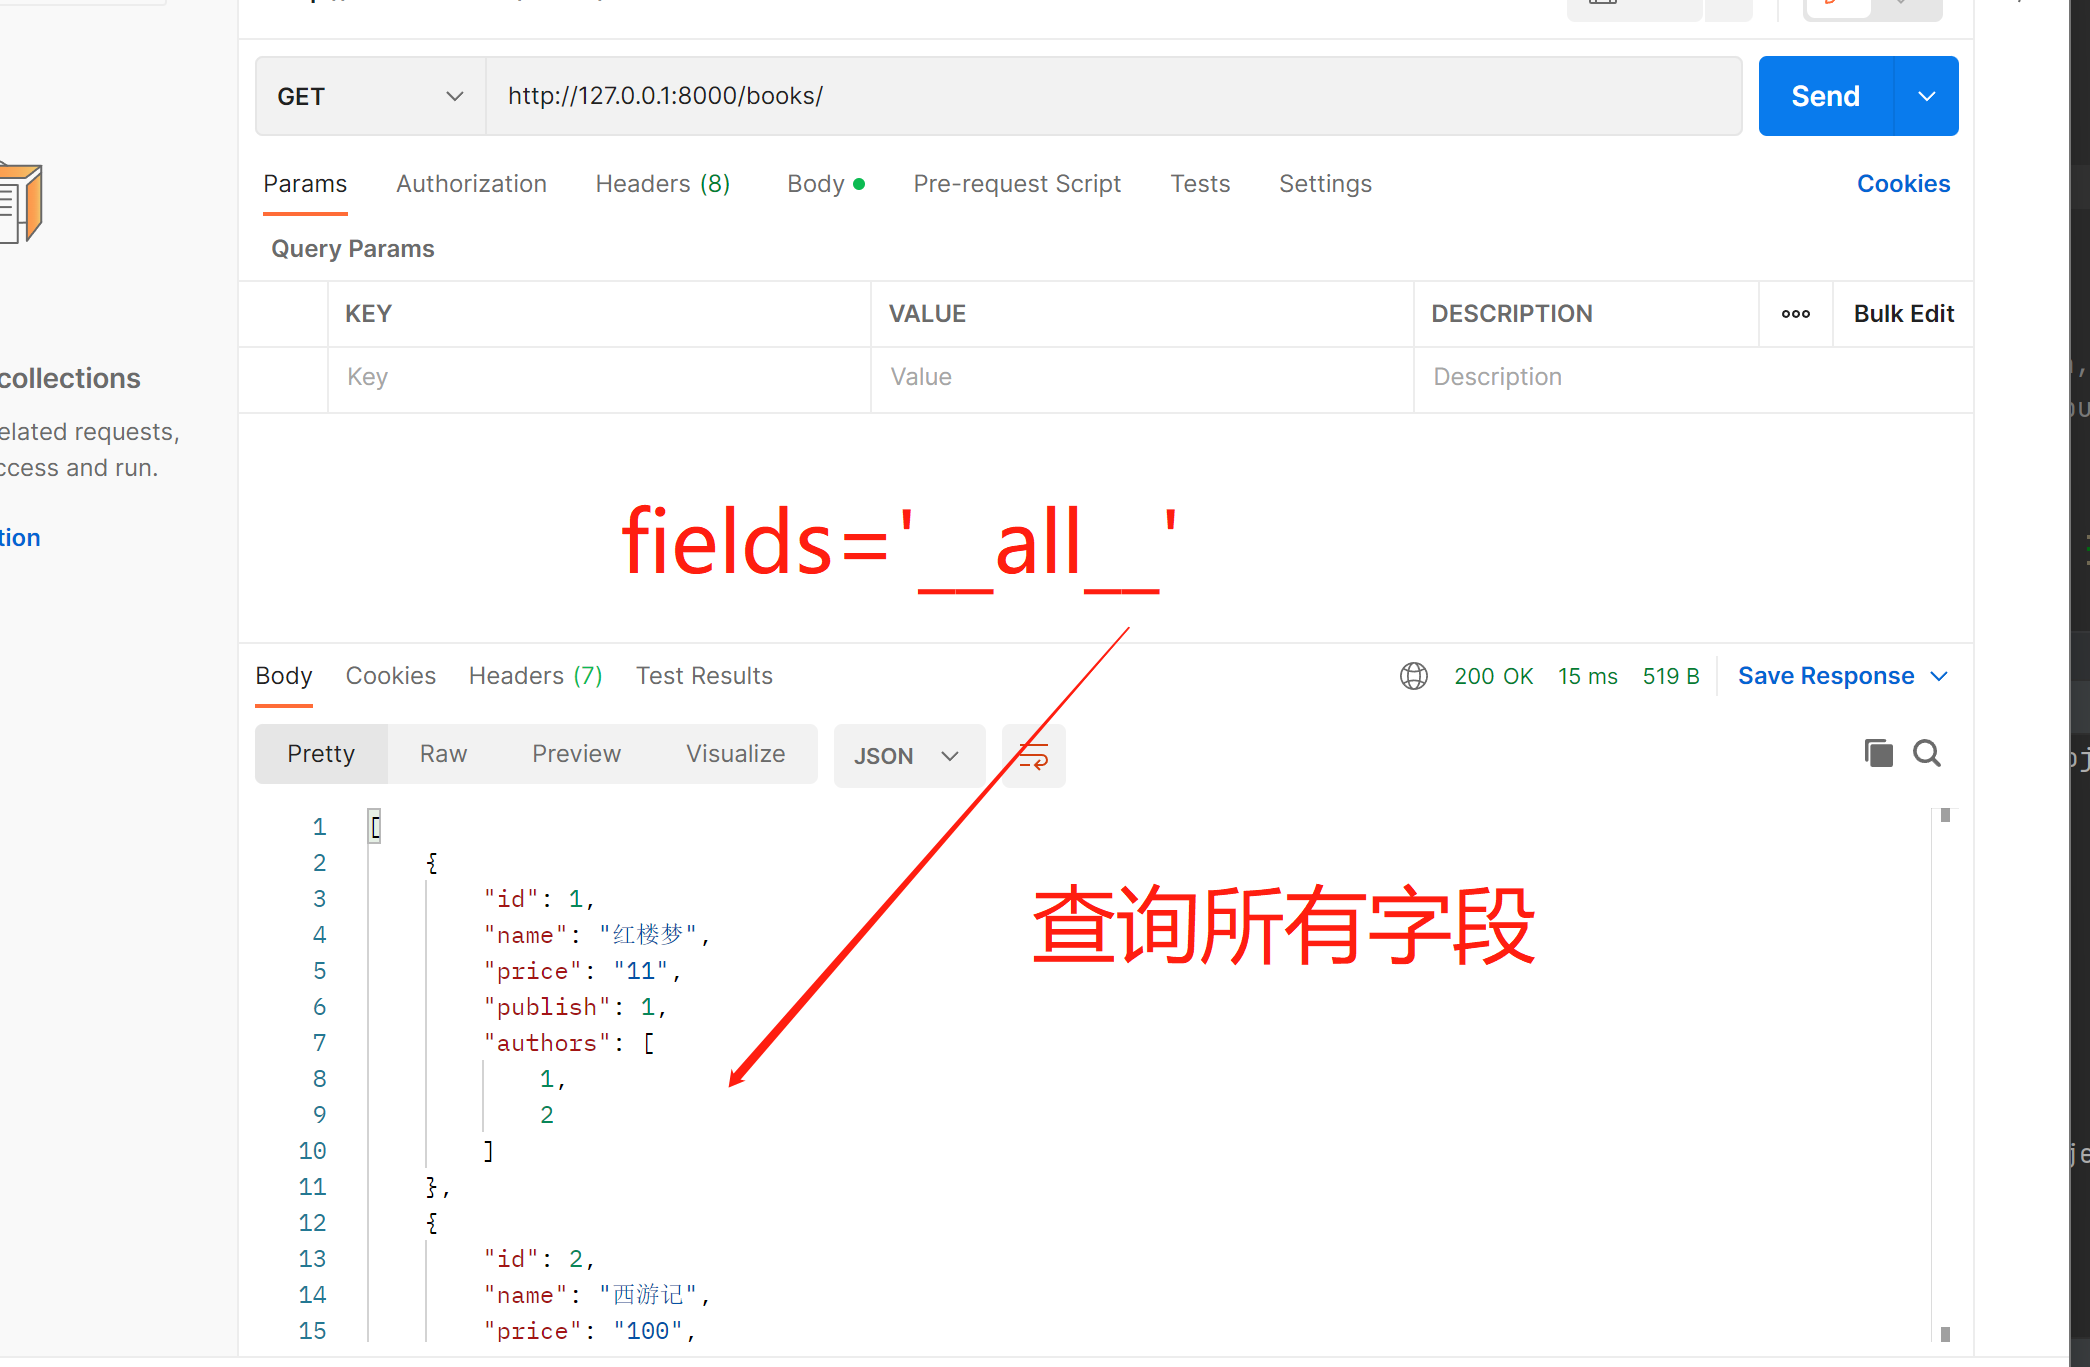Click the Bulk Edit button
This screenshot has width=2090, height=1367.
[1903, 314]
